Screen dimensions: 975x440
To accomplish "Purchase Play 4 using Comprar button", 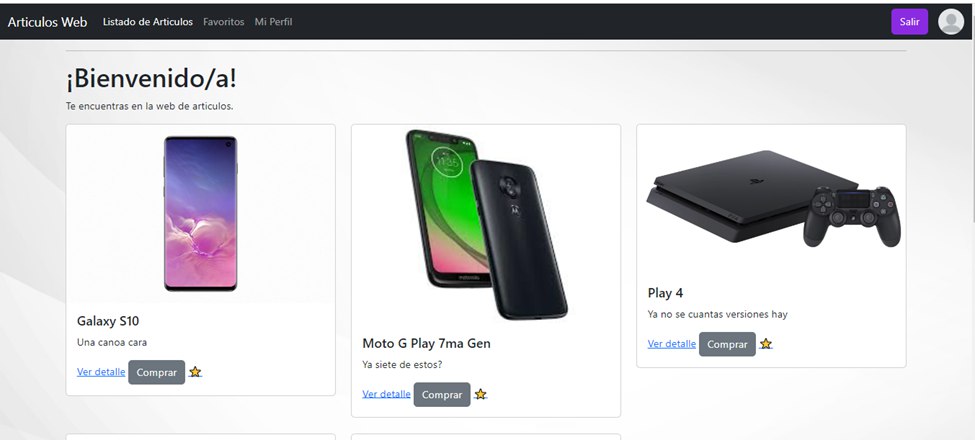I will [727, 344].
